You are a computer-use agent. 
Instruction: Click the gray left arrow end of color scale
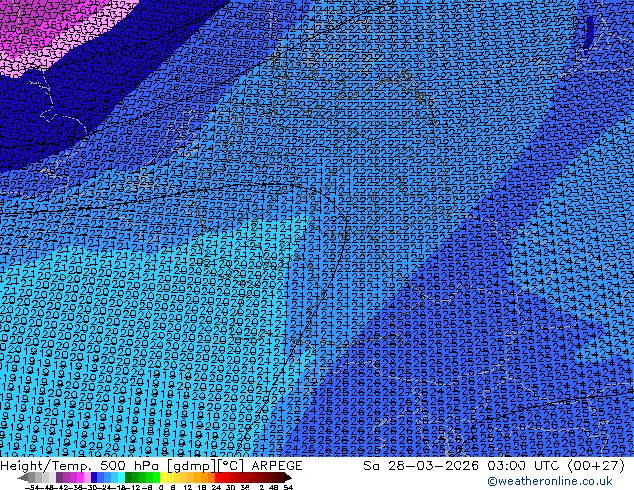(x=22, y=478)
